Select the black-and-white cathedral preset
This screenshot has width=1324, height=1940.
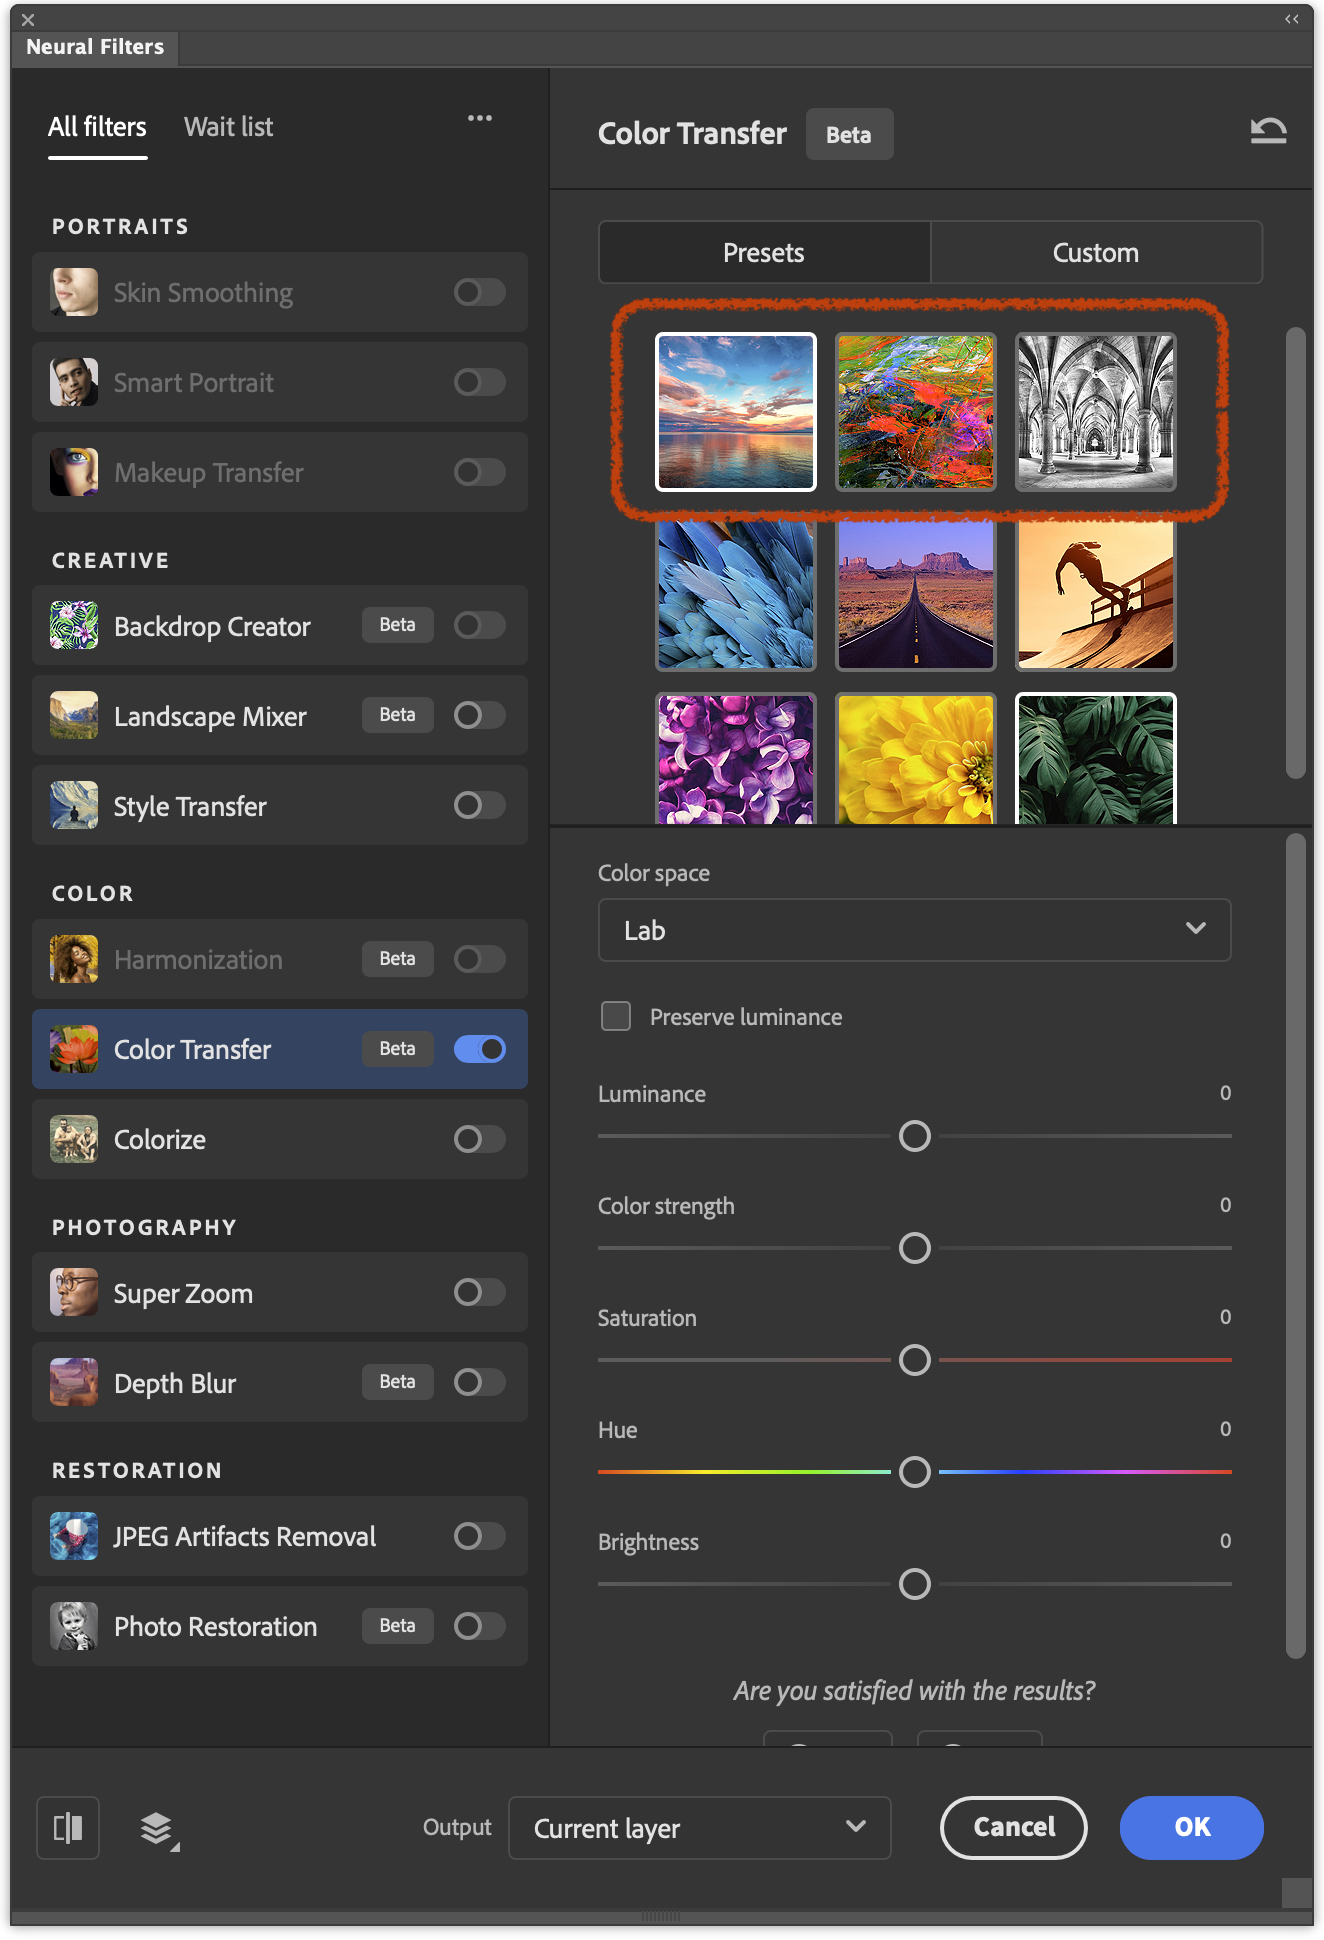1096,412
